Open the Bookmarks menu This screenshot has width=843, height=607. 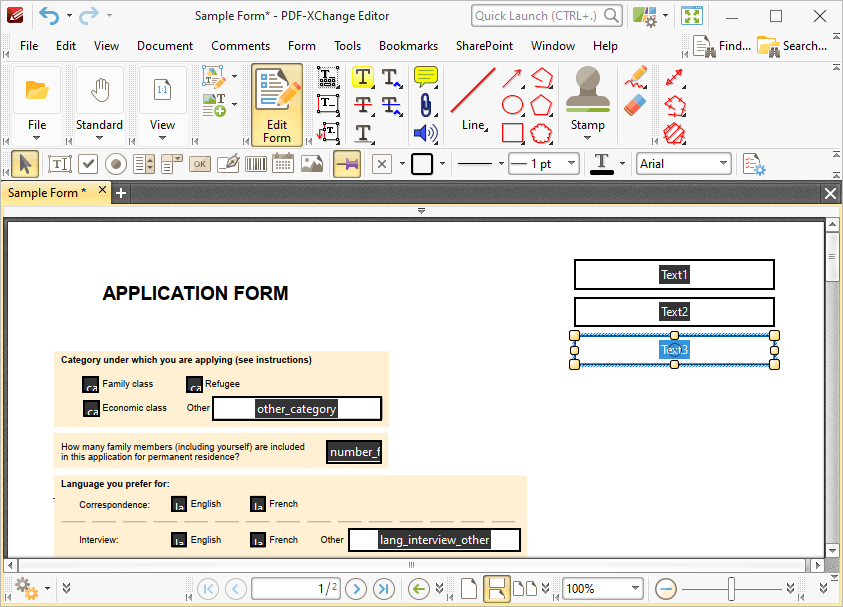click(408, 46)
